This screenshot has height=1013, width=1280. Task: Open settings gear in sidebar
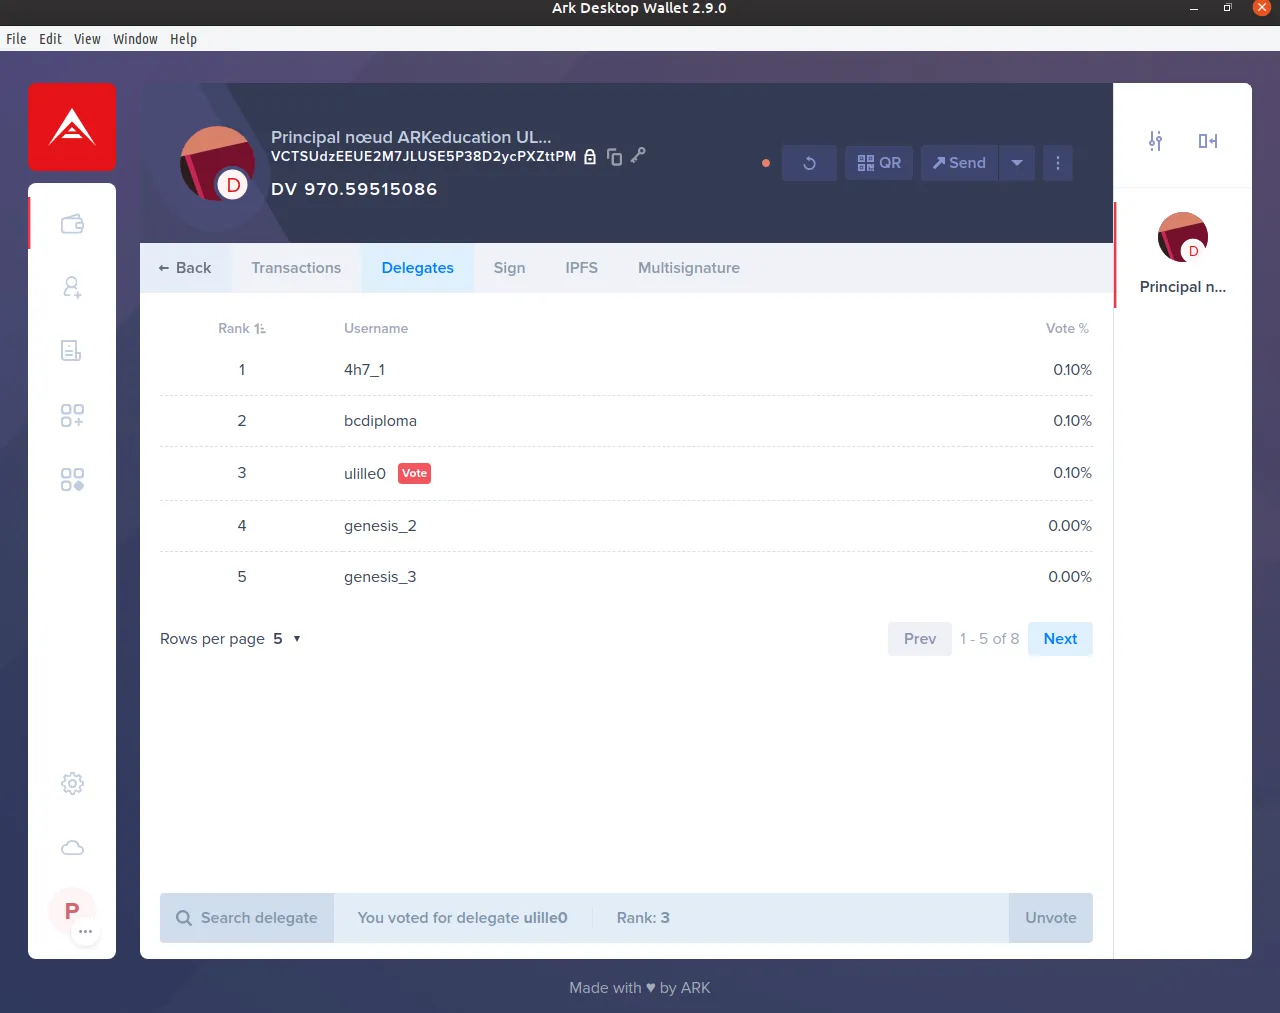coord(72,783)
